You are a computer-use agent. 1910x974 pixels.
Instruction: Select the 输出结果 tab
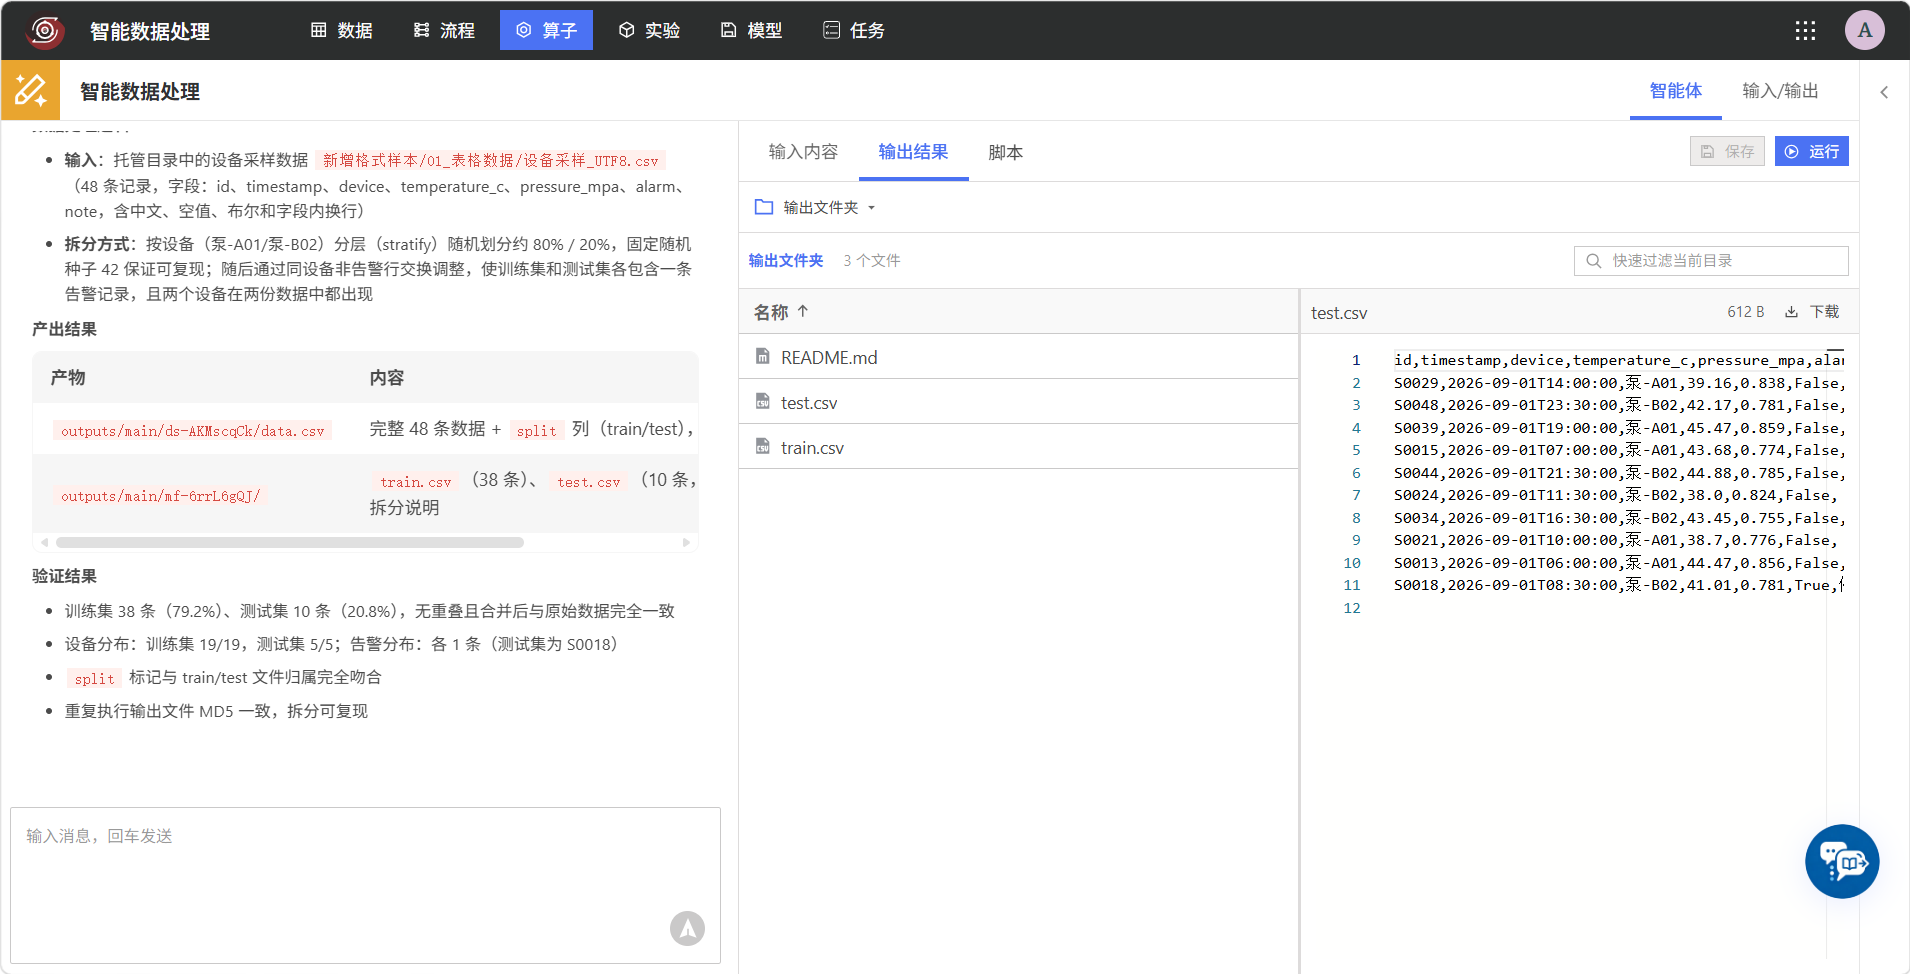pyautogui.click(x=913, y=152)
